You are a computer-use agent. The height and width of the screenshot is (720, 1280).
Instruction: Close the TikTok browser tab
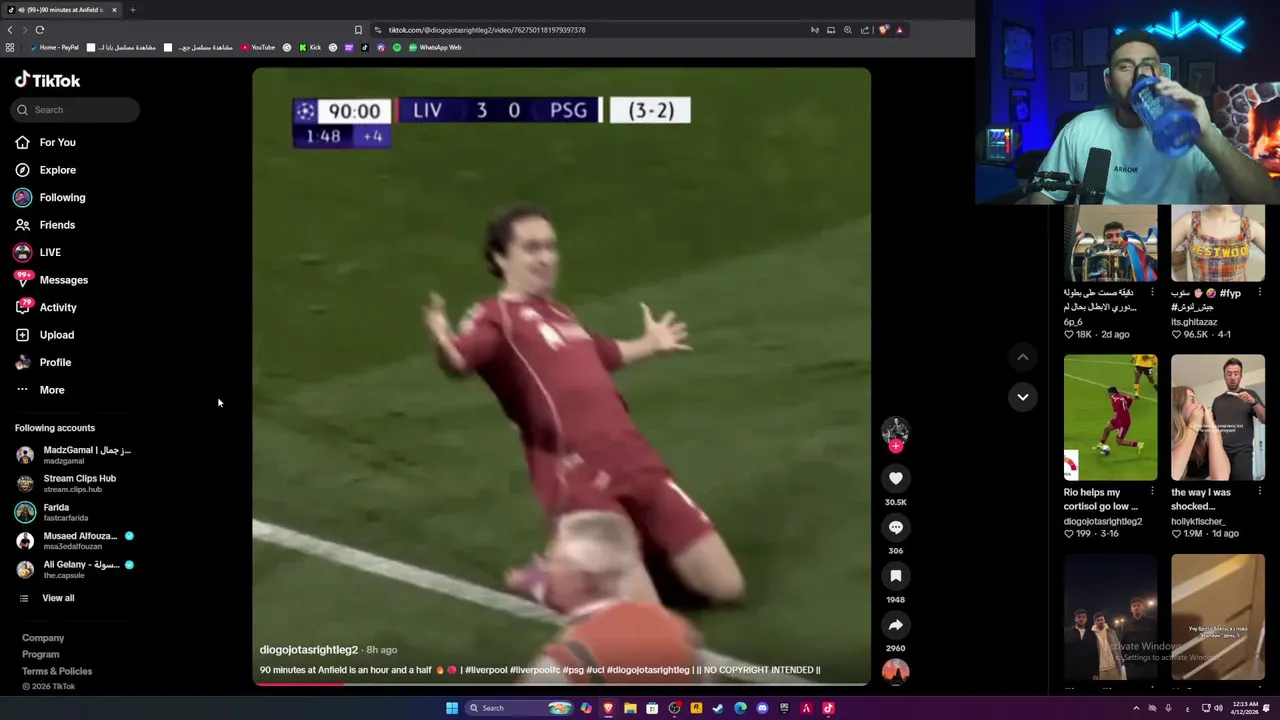pos(114,10)
